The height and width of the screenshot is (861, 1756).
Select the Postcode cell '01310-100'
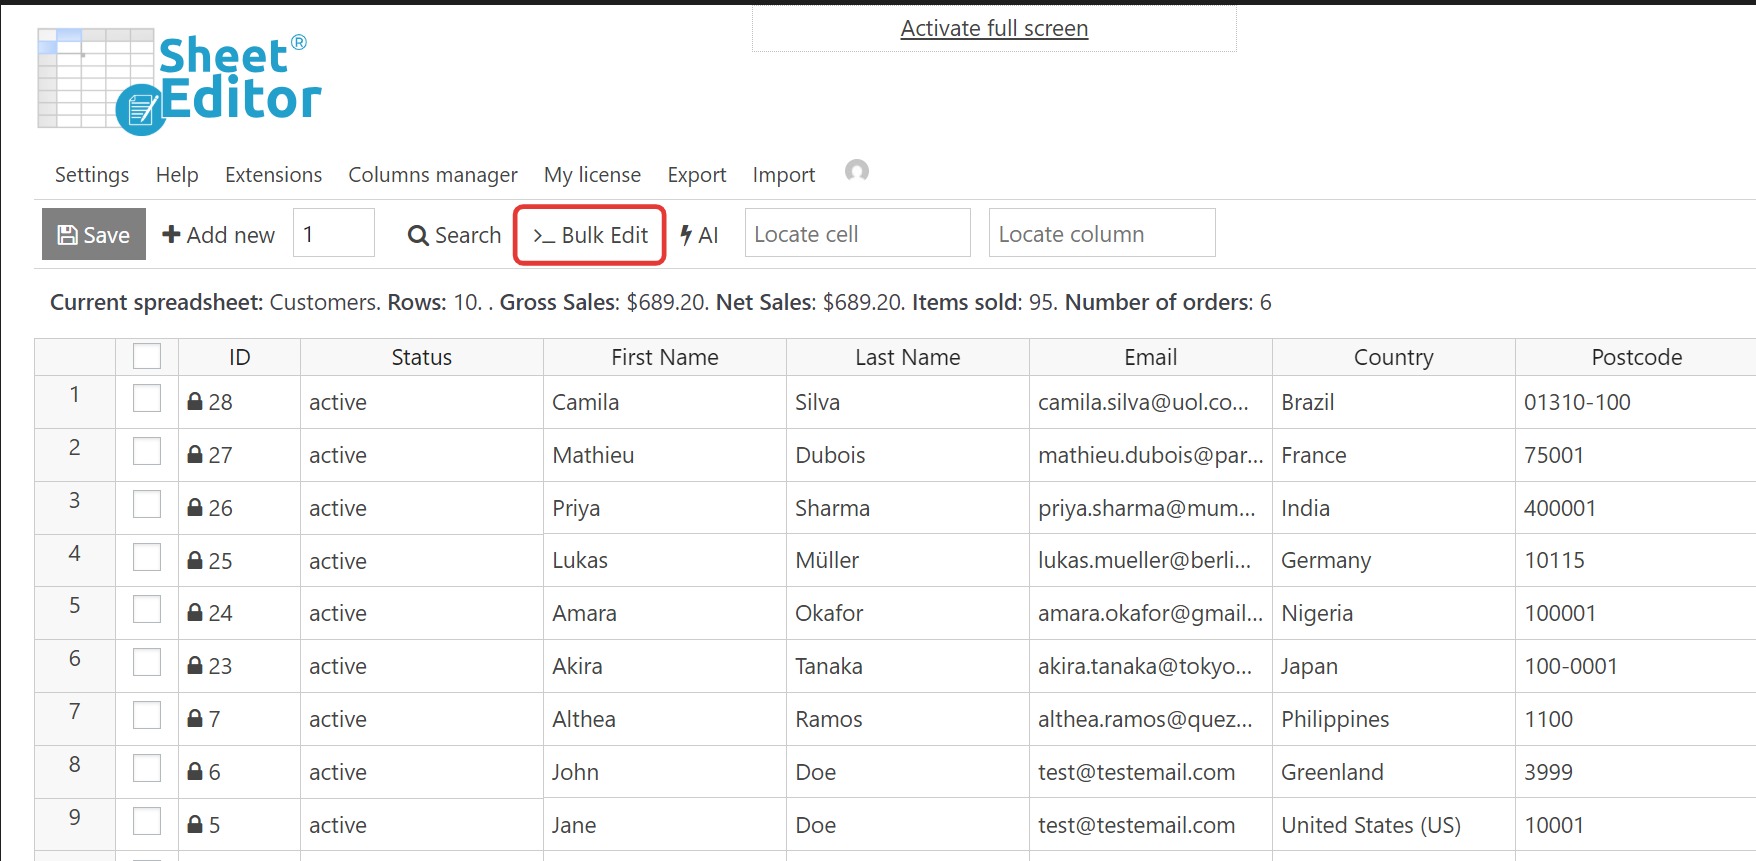tap(1636, 402)
